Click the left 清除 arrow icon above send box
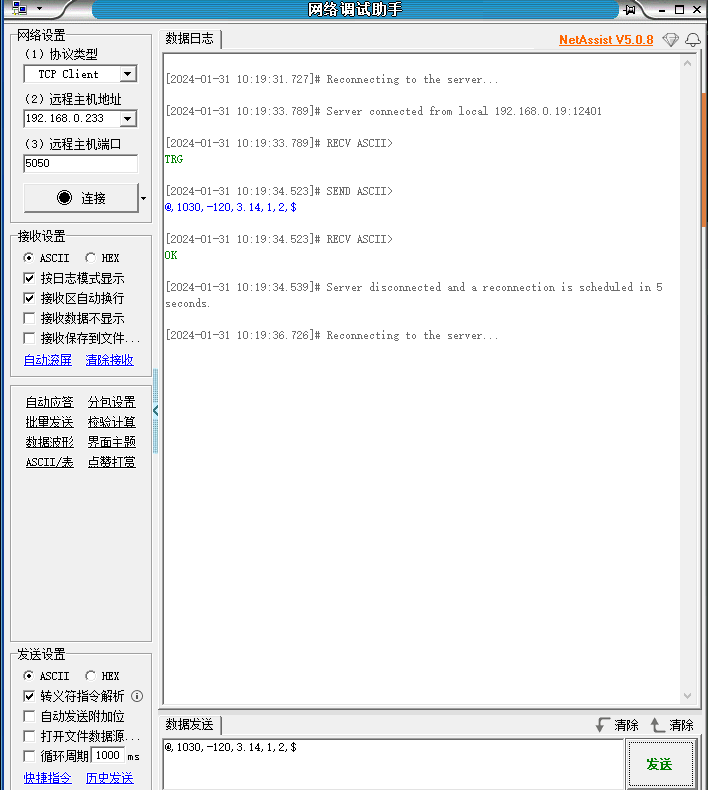This screenshot has width=708, height=790. [x=602, y=725]
